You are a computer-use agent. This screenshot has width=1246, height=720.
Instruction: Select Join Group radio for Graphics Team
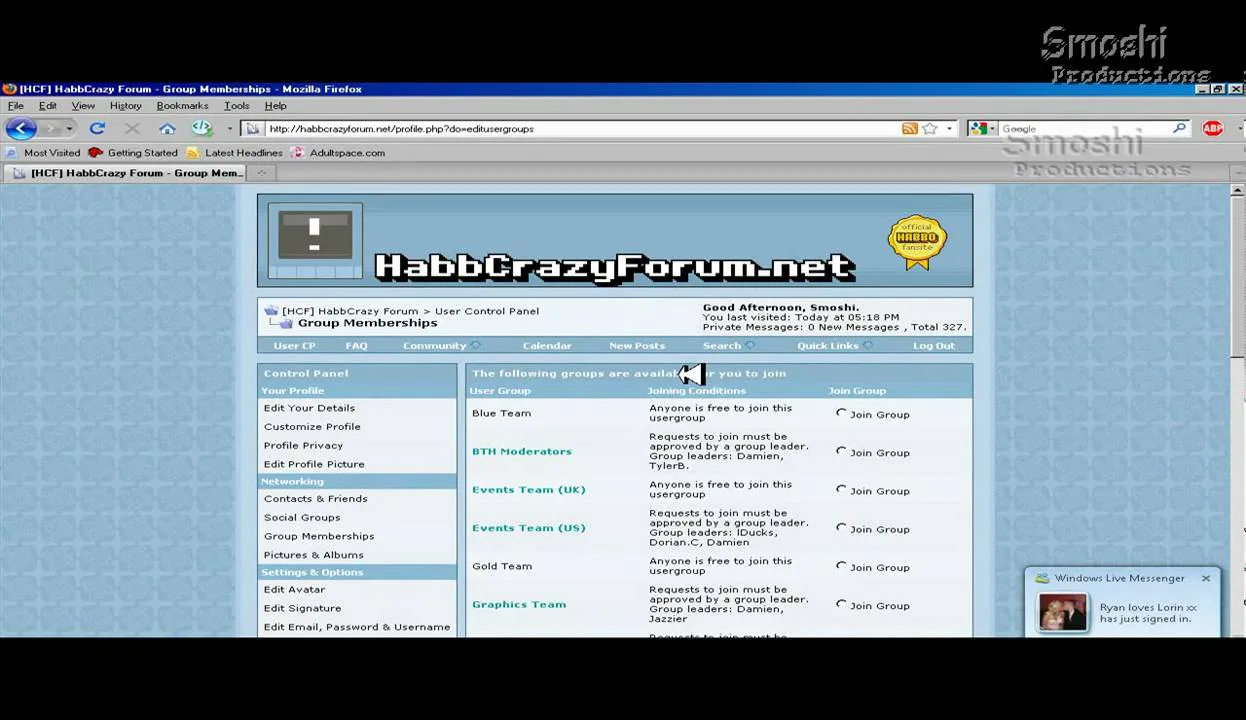click(841, 604)
